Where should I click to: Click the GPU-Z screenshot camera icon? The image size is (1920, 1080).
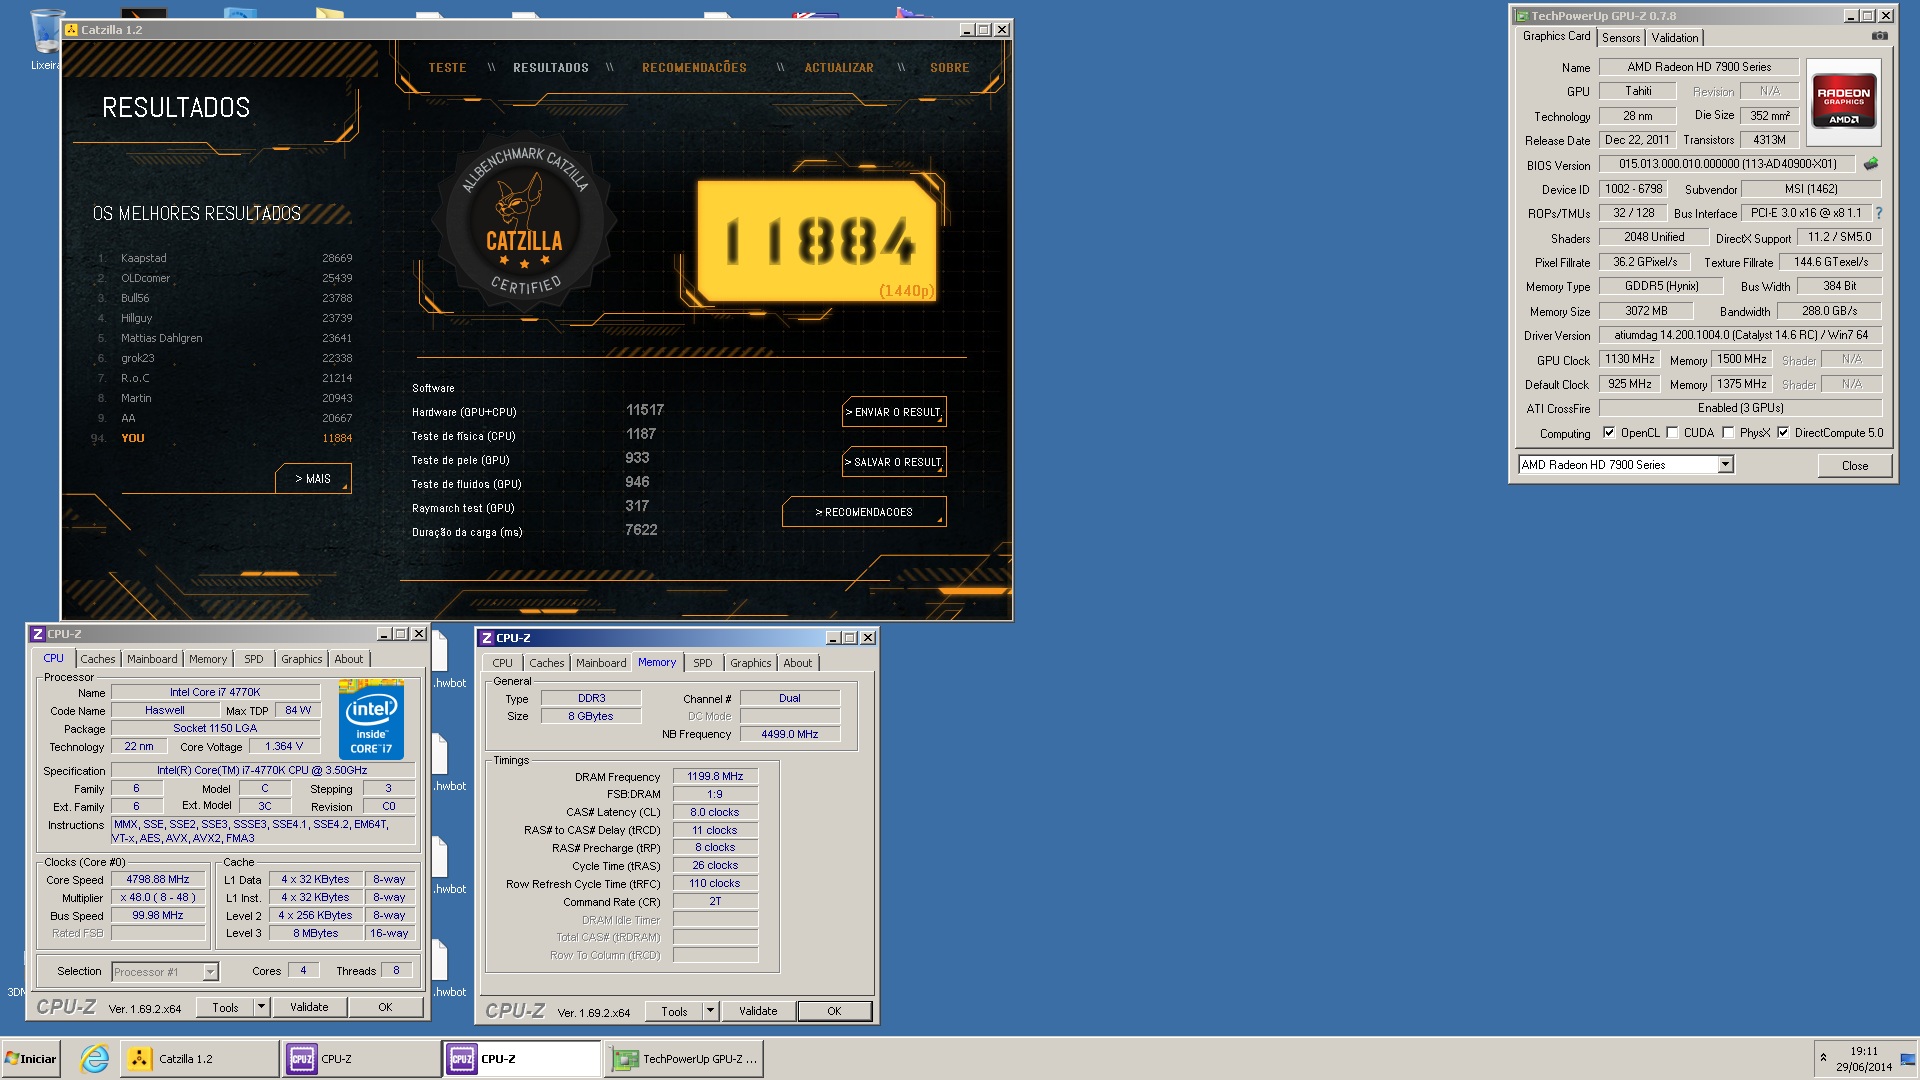click(1879, 36)
